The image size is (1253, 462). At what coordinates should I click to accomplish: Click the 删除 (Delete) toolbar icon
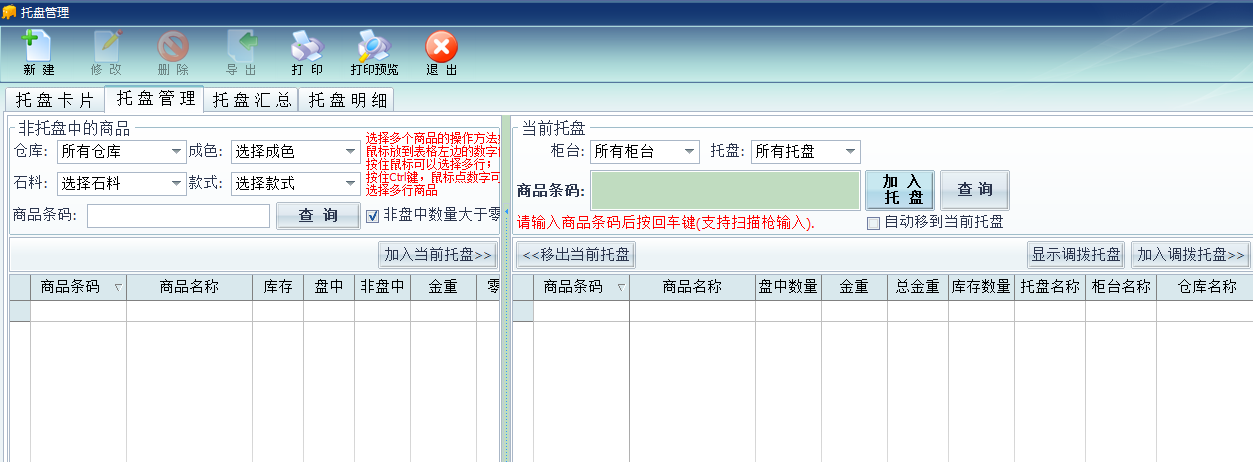coord(173,46)
